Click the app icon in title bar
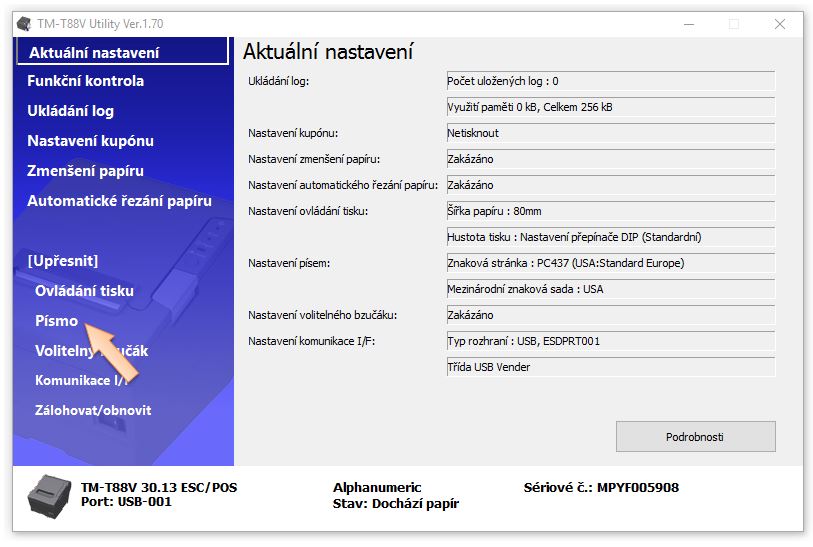 coord(24,24)
